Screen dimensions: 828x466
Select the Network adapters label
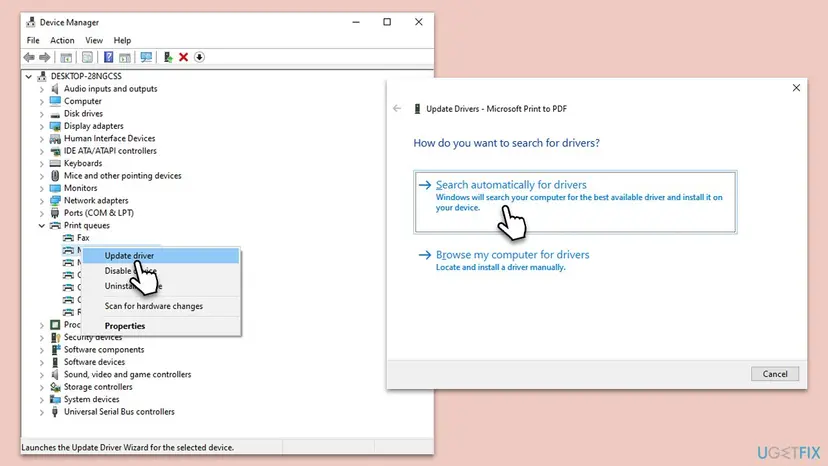click(x=96, y=201)
